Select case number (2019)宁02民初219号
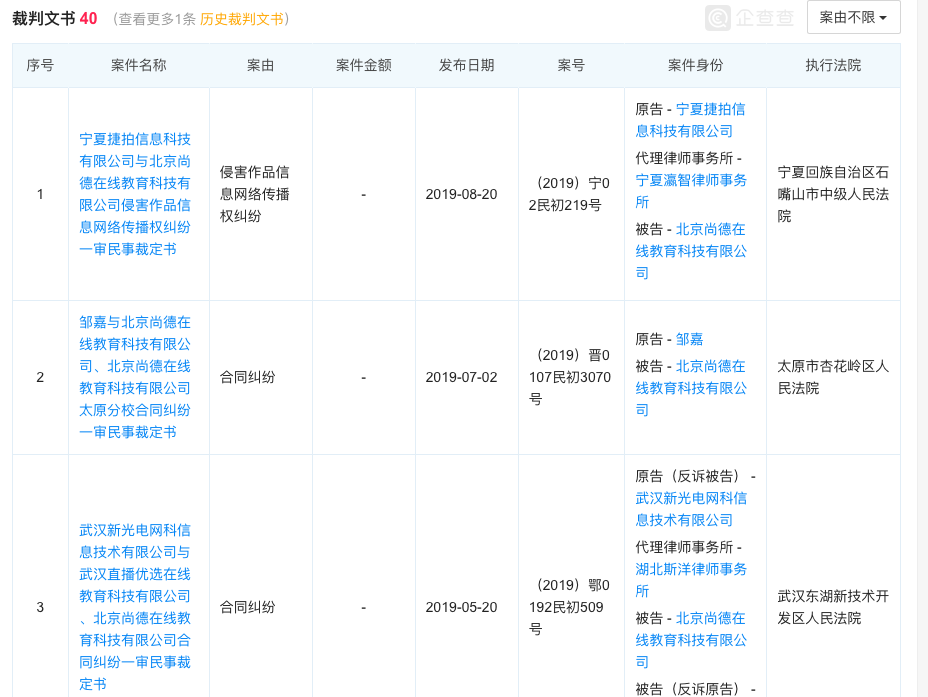Screen dimensions: 928x697 click(x=569, y=194)
